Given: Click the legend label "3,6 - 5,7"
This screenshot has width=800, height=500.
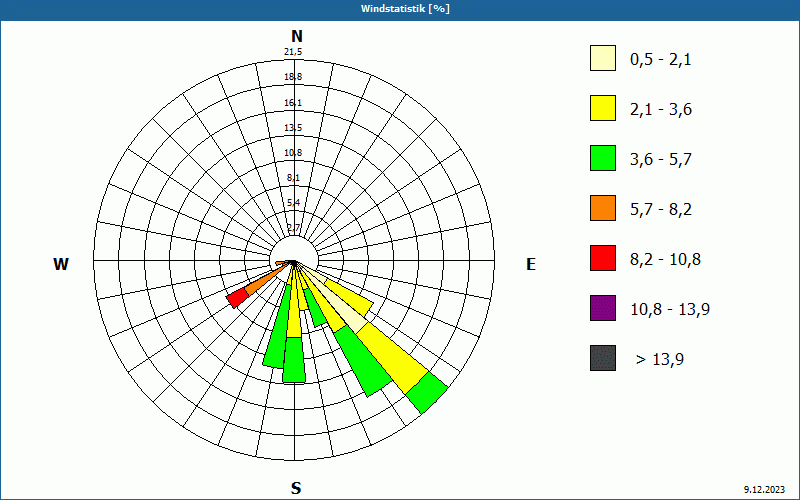Looking at the screenshot, I should pos(661,160).
